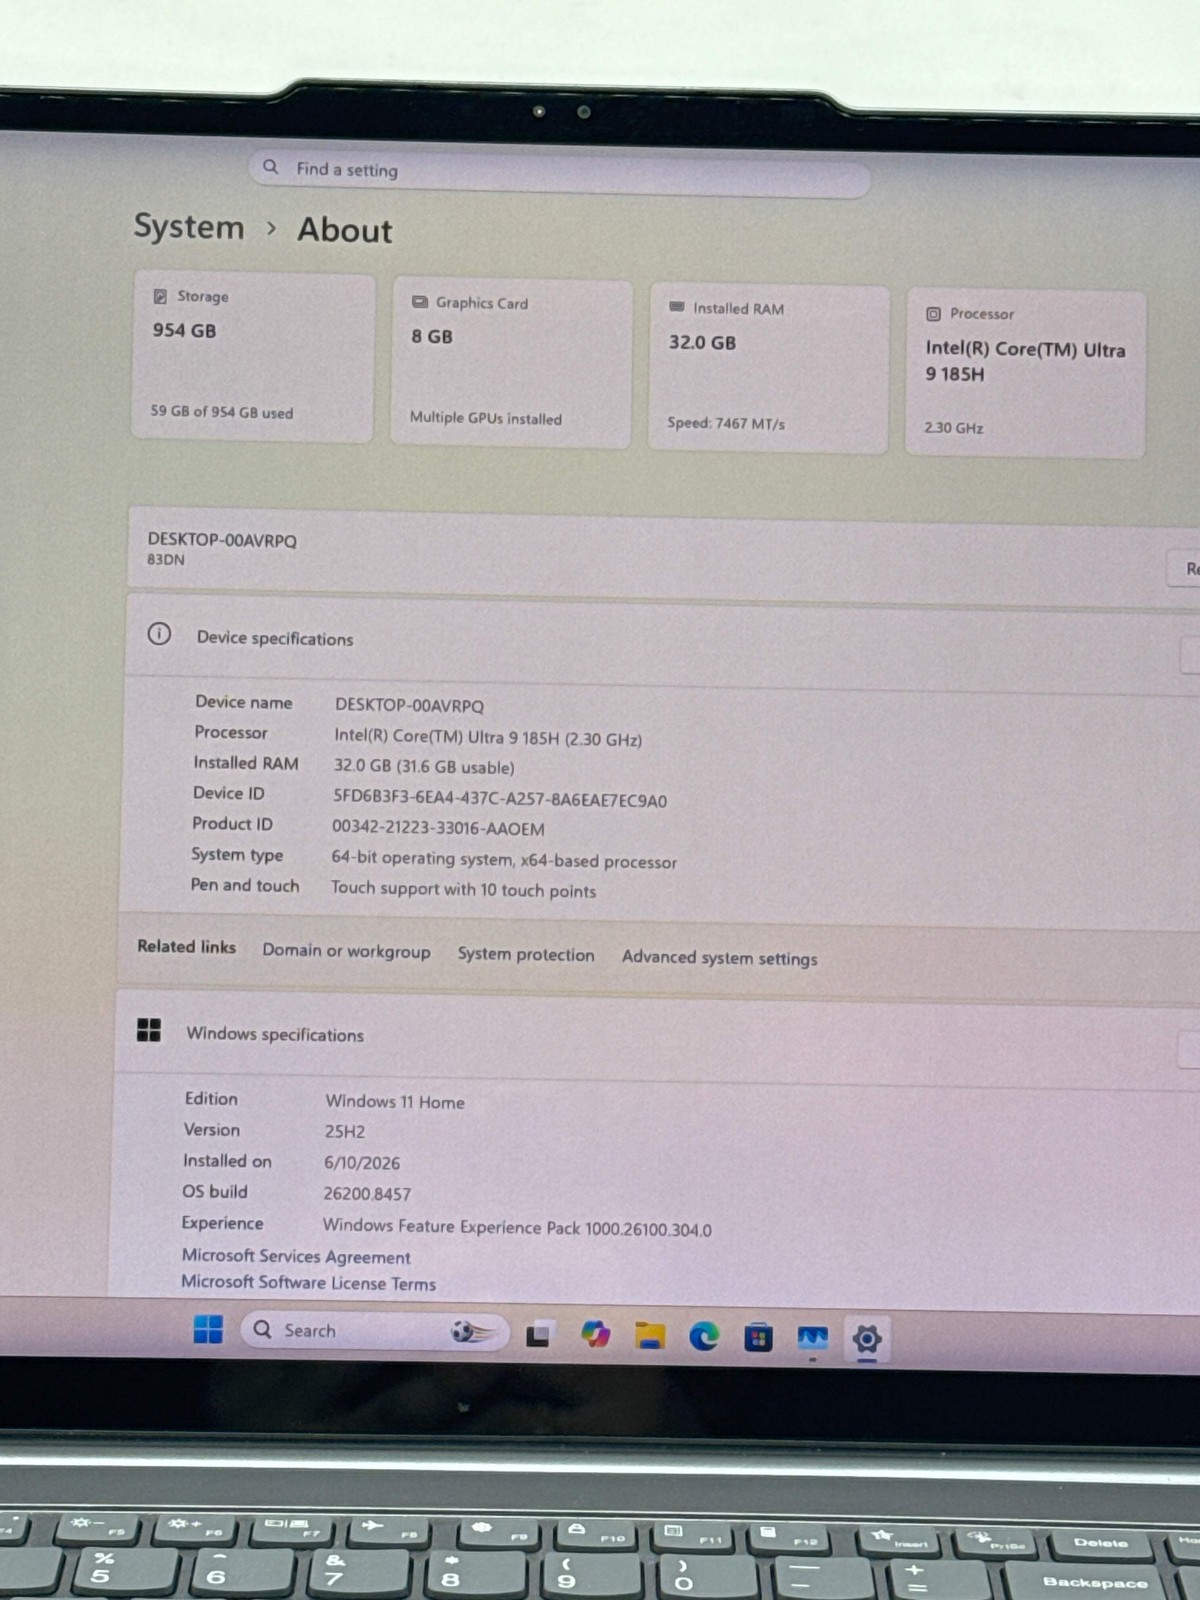
Task: Click the Edition value Windows 11 Home
Action: [395, 1101]
